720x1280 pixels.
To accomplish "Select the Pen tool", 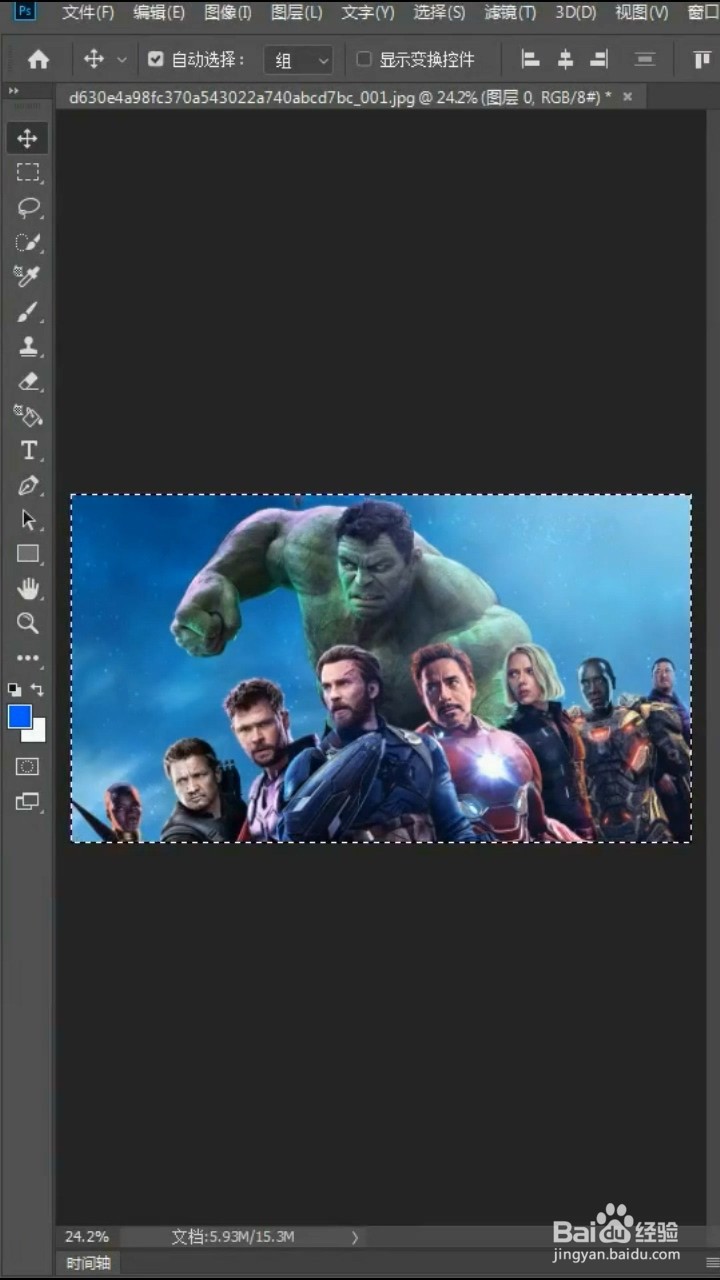I will click(27, 486).
